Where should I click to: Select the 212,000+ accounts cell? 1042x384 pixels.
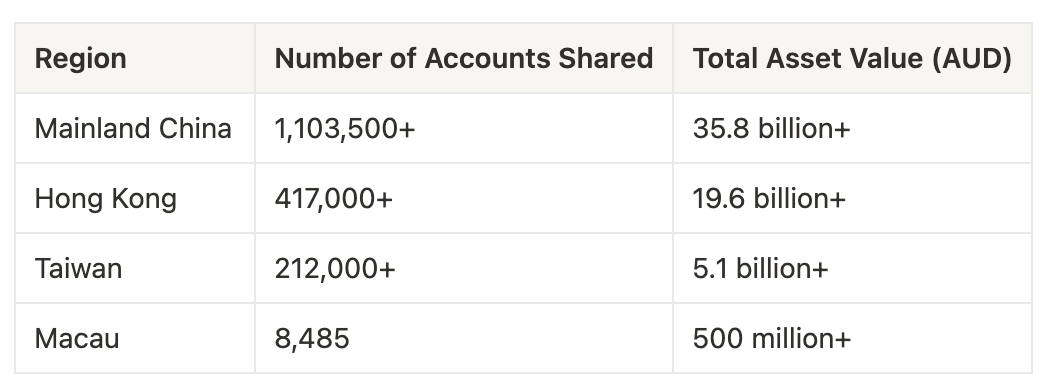pos(464,268)
